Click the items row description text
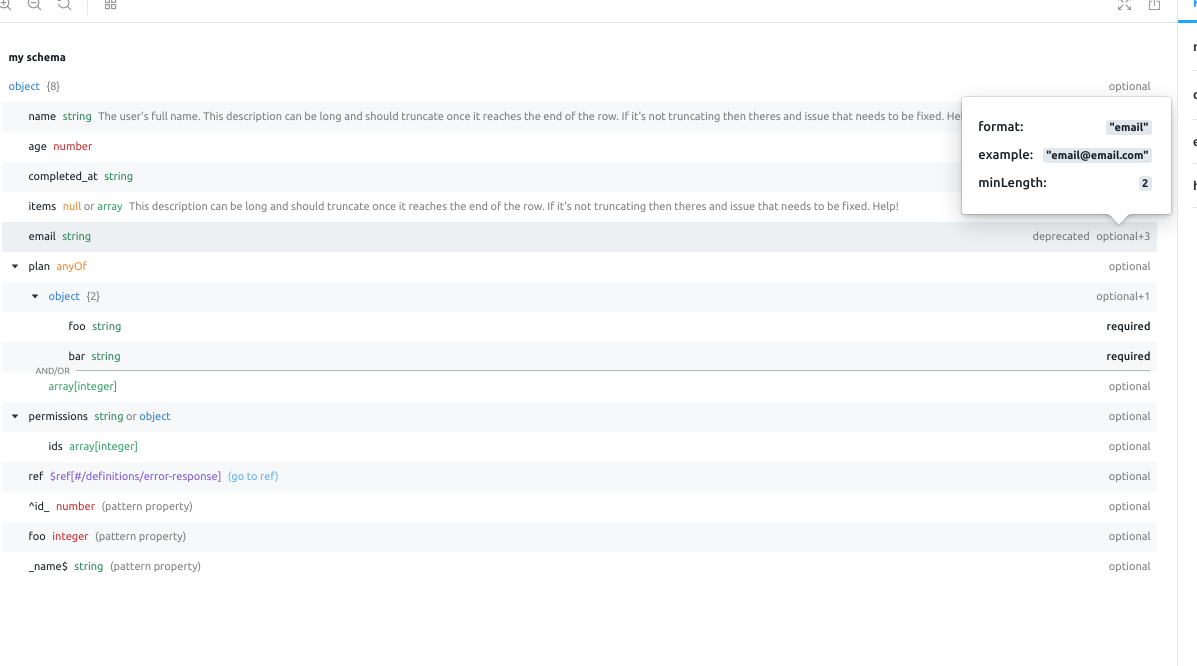The image size is (1197, 666). point(514,206)
